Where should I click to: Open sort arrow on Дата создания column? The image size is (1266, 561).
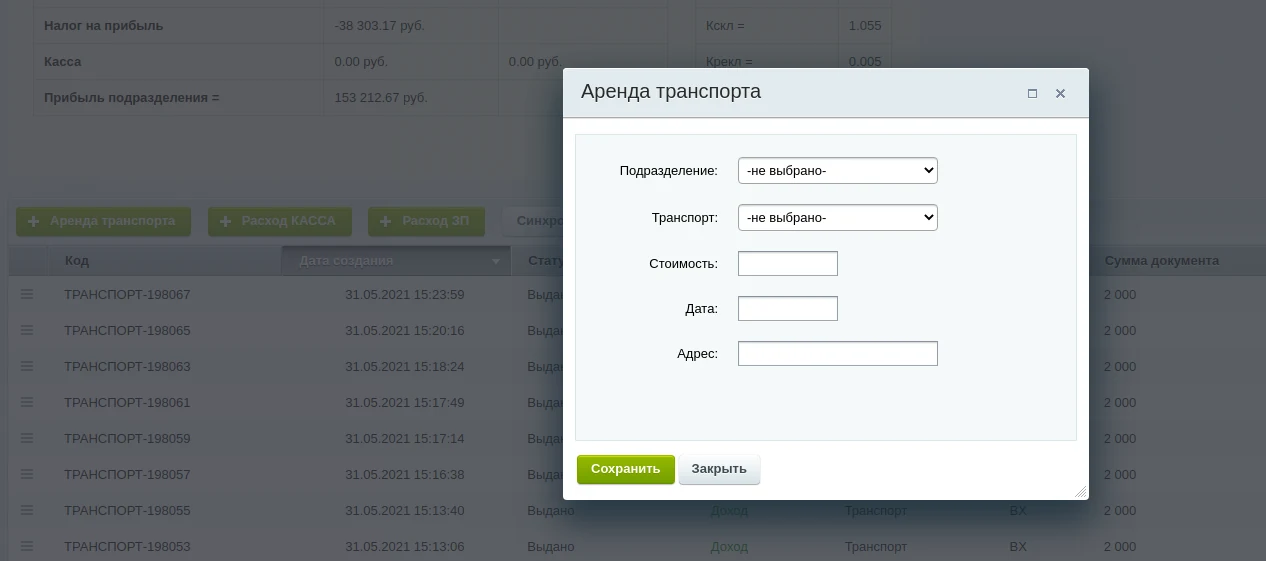496,261
